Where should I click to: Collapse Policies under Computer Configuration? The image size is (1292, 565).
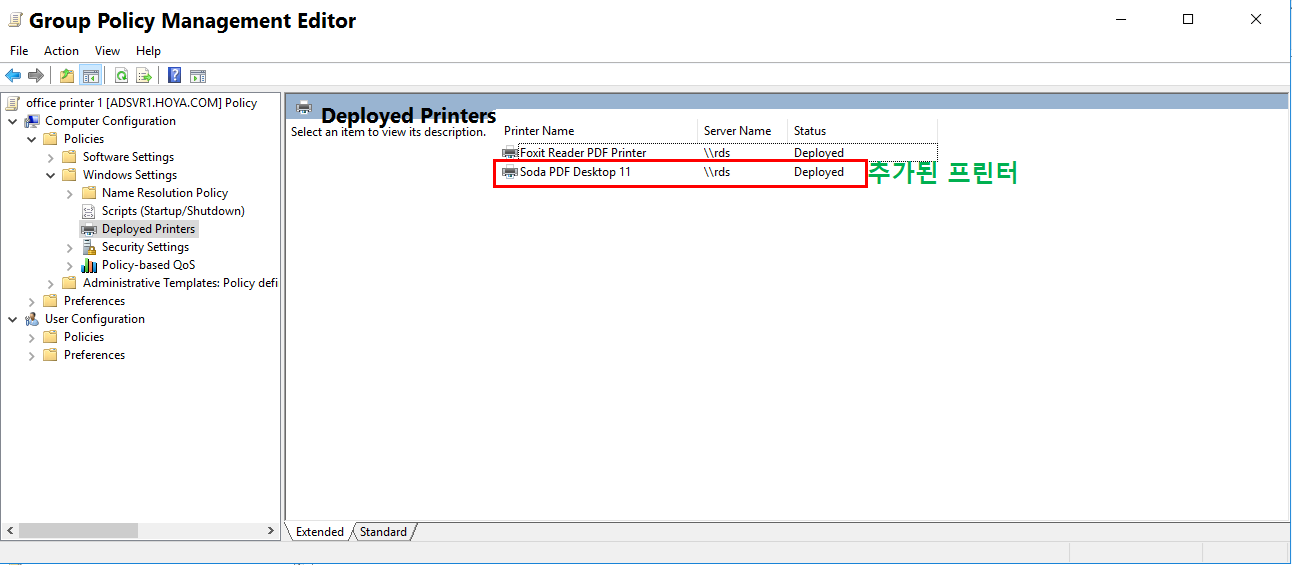[x=32, y=139]
